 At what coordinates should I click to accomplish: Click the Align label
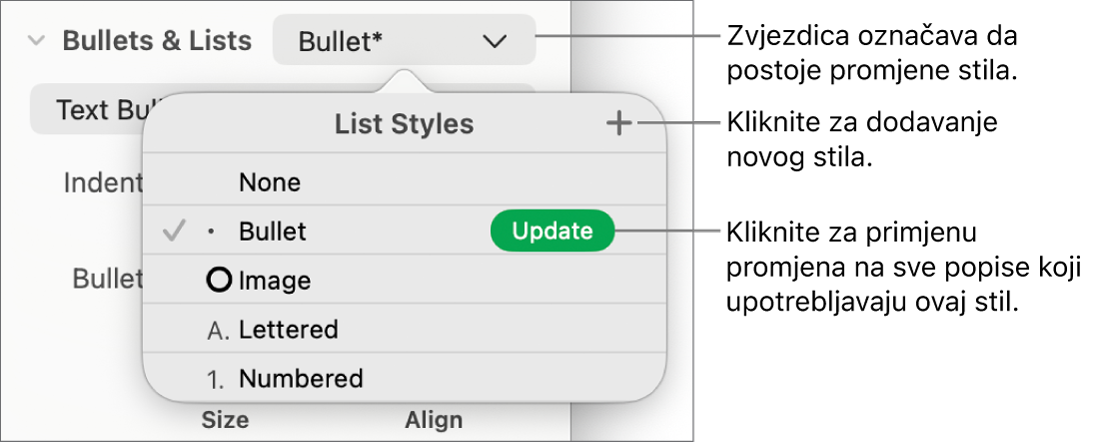point(433,420)
